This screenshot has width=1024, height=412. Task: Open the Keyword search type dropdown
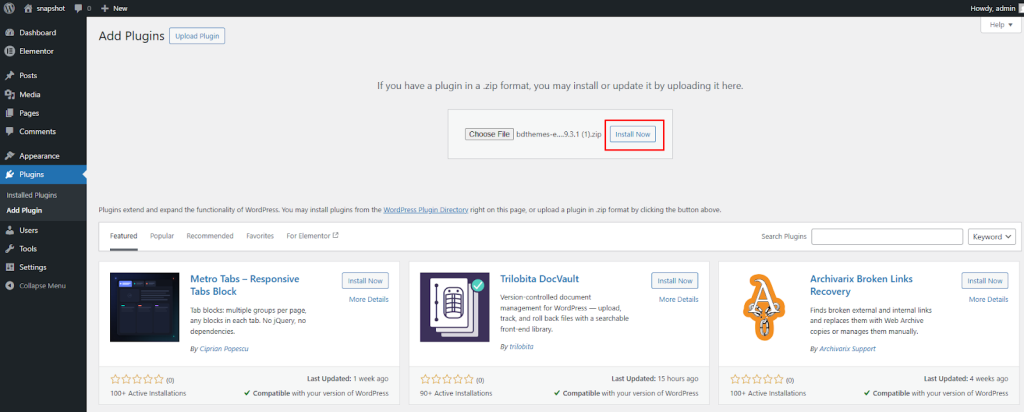(x=991, y=236)
